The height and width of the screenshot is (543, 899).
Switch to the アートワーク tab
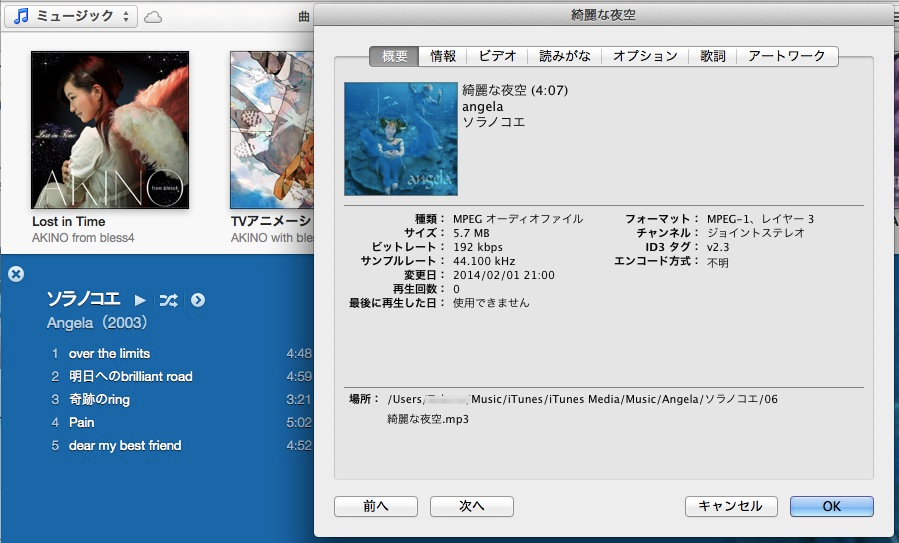tap(787, 56)
